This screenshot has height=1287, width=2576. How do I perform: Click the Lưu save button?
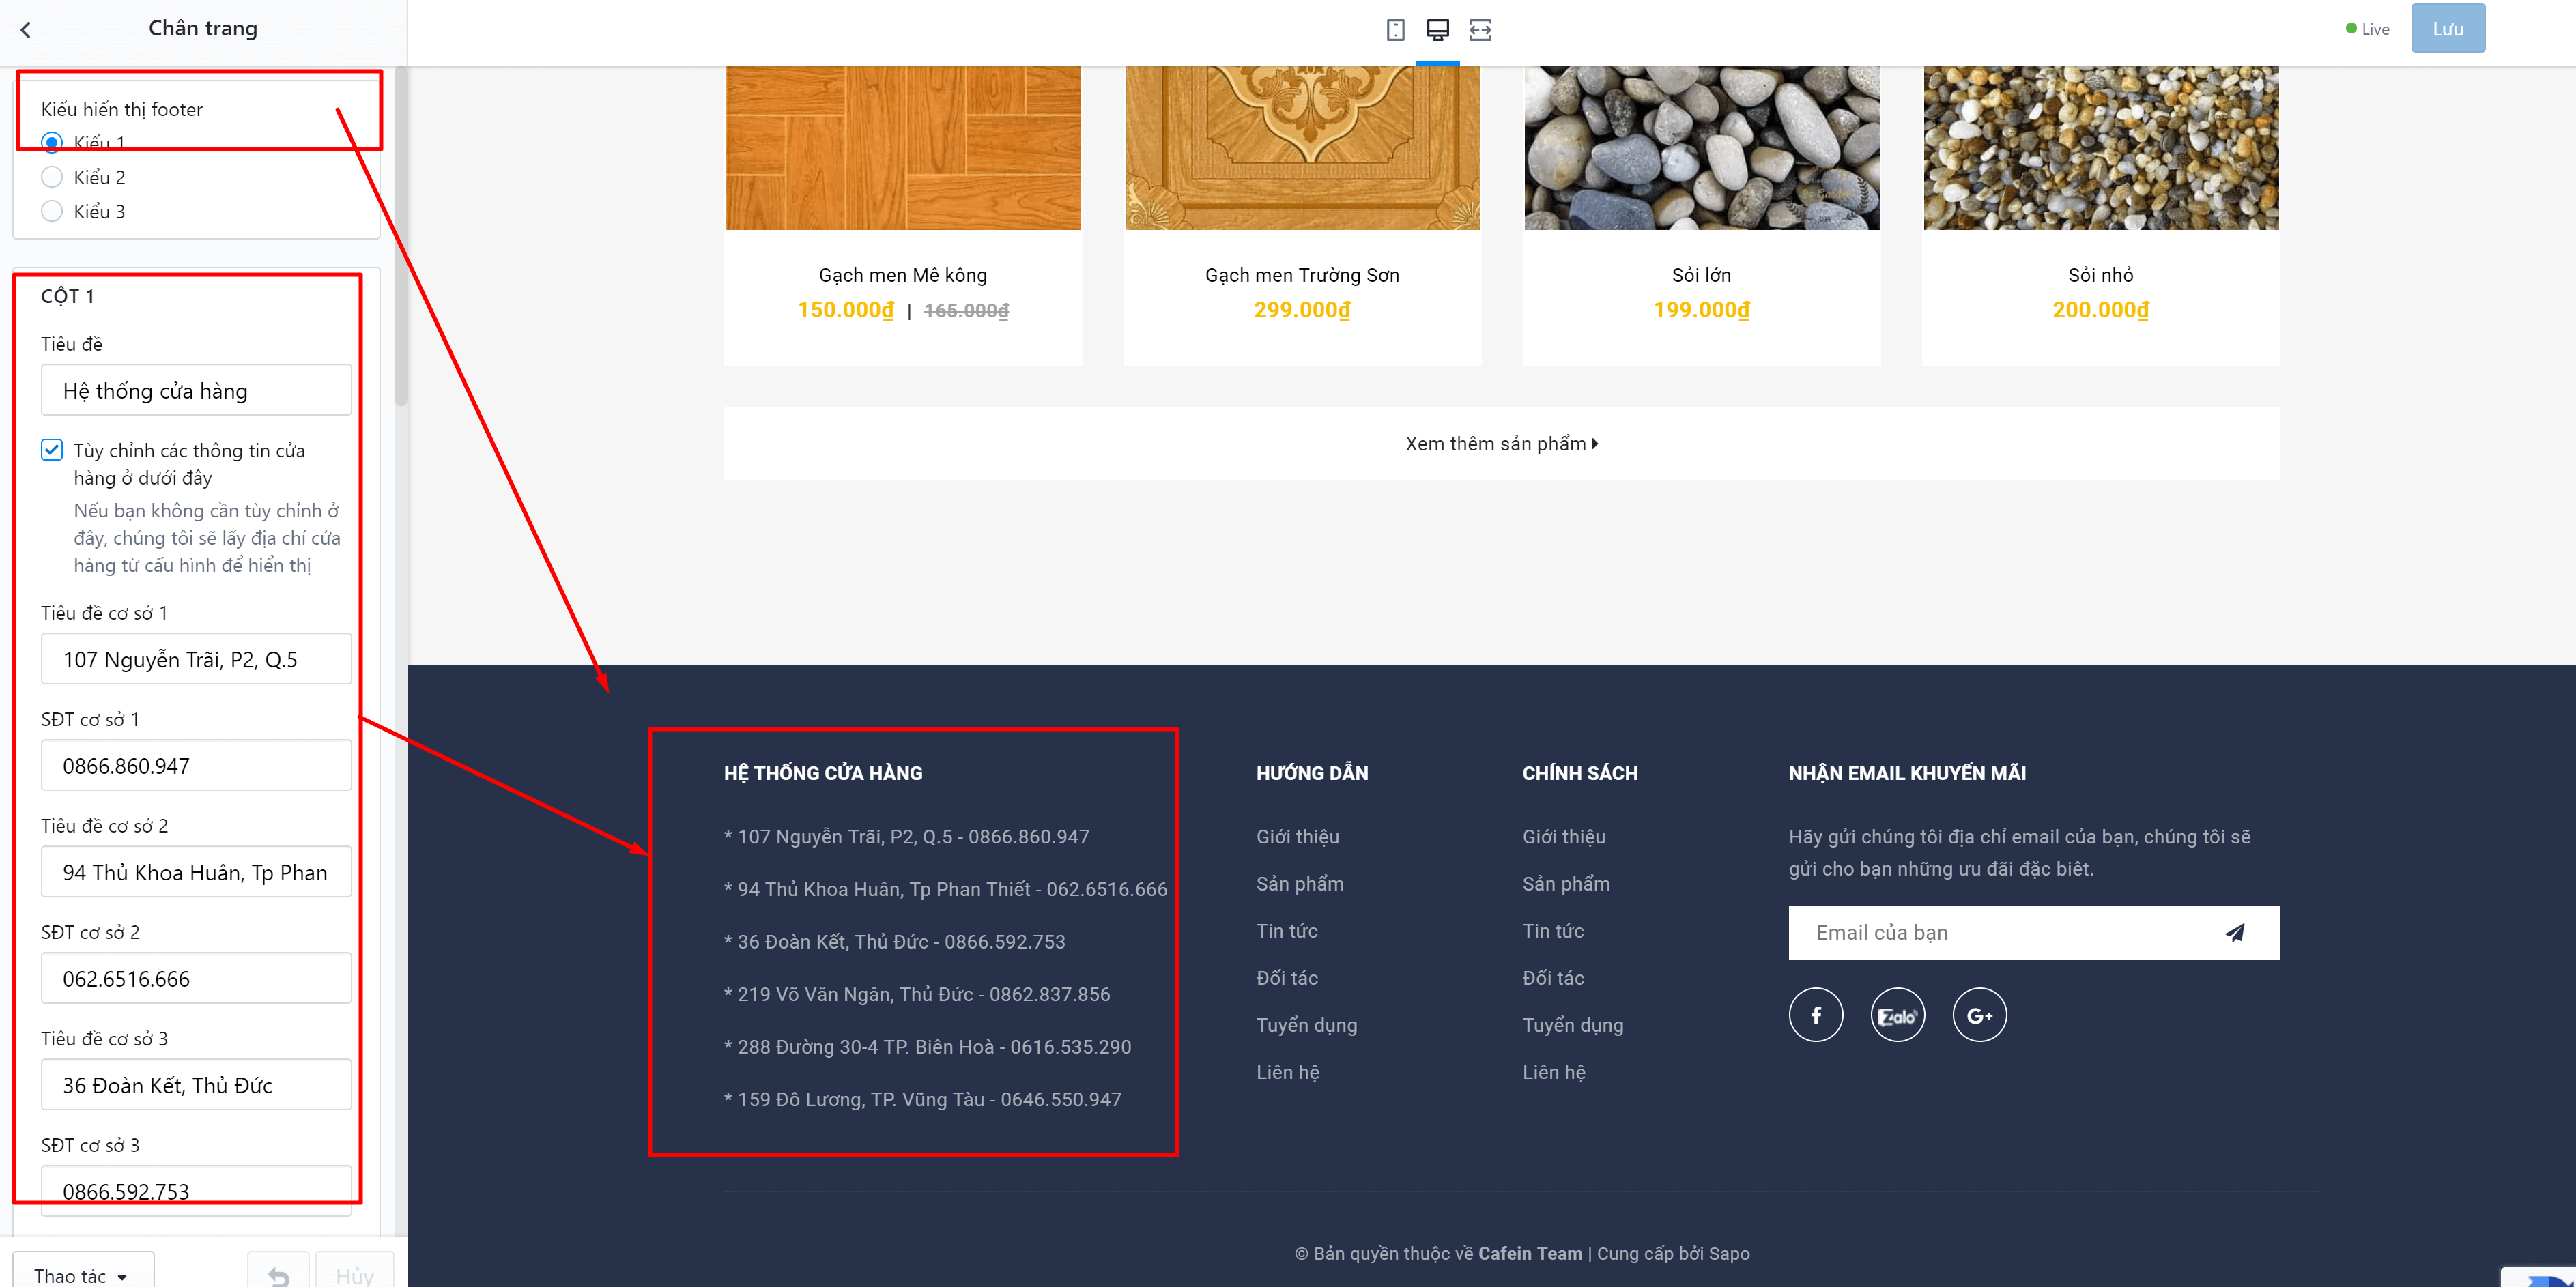click(2447, 29)
